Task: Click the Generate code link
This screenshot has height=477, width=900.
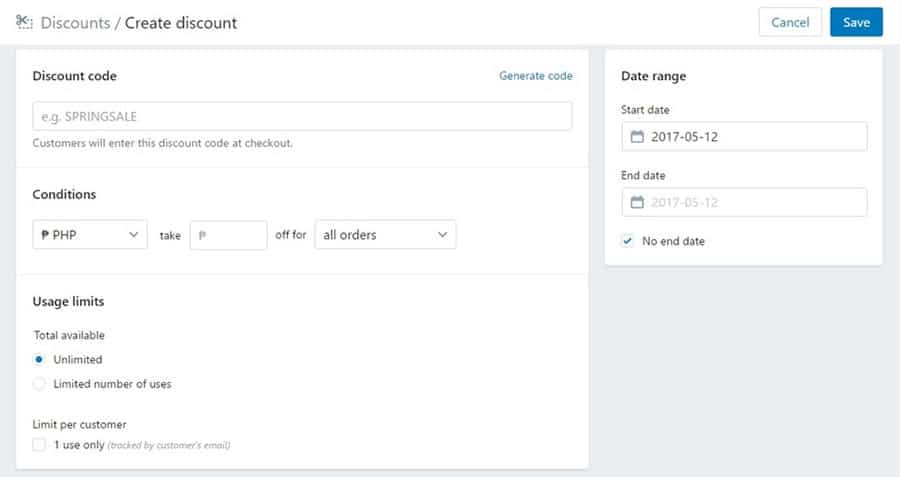Action: tap(536, 76)
